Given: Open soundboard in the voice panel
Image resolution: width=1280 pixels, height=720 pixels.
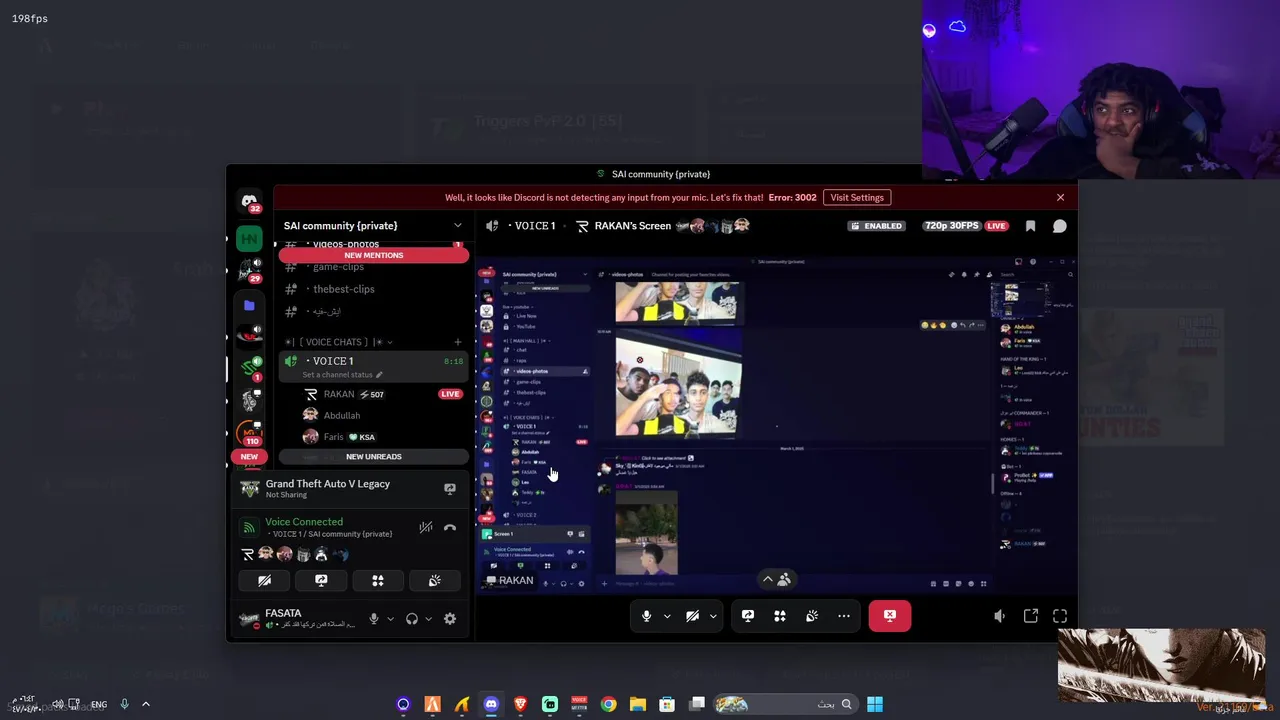Looking at the screenshot, I should [435, 580].
